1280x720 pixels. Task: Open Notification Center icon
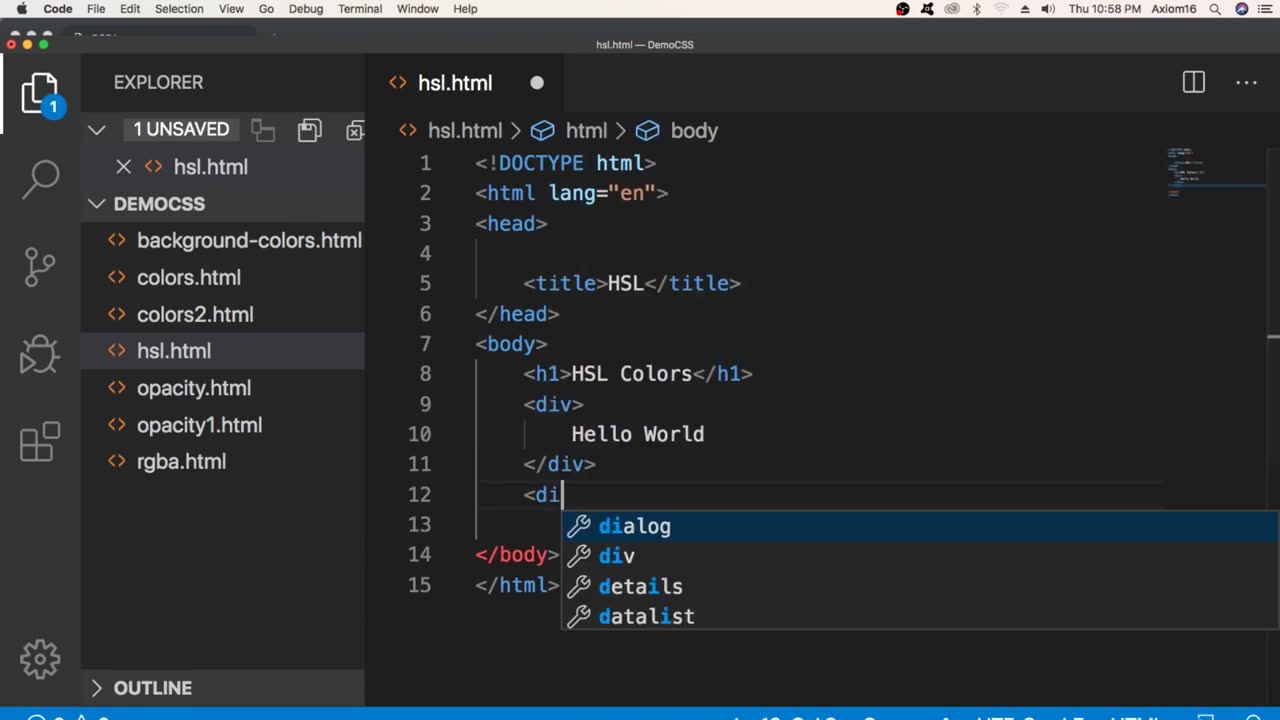1266,9
